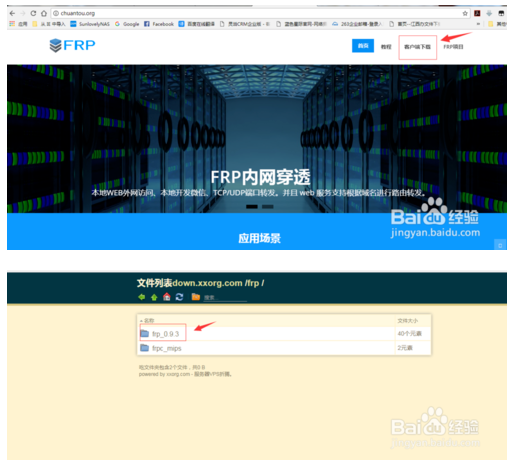This screenshot has height=463, width=515.
Task: Click the folder icon beside frp_0.9.3
Action: [144, 333]
